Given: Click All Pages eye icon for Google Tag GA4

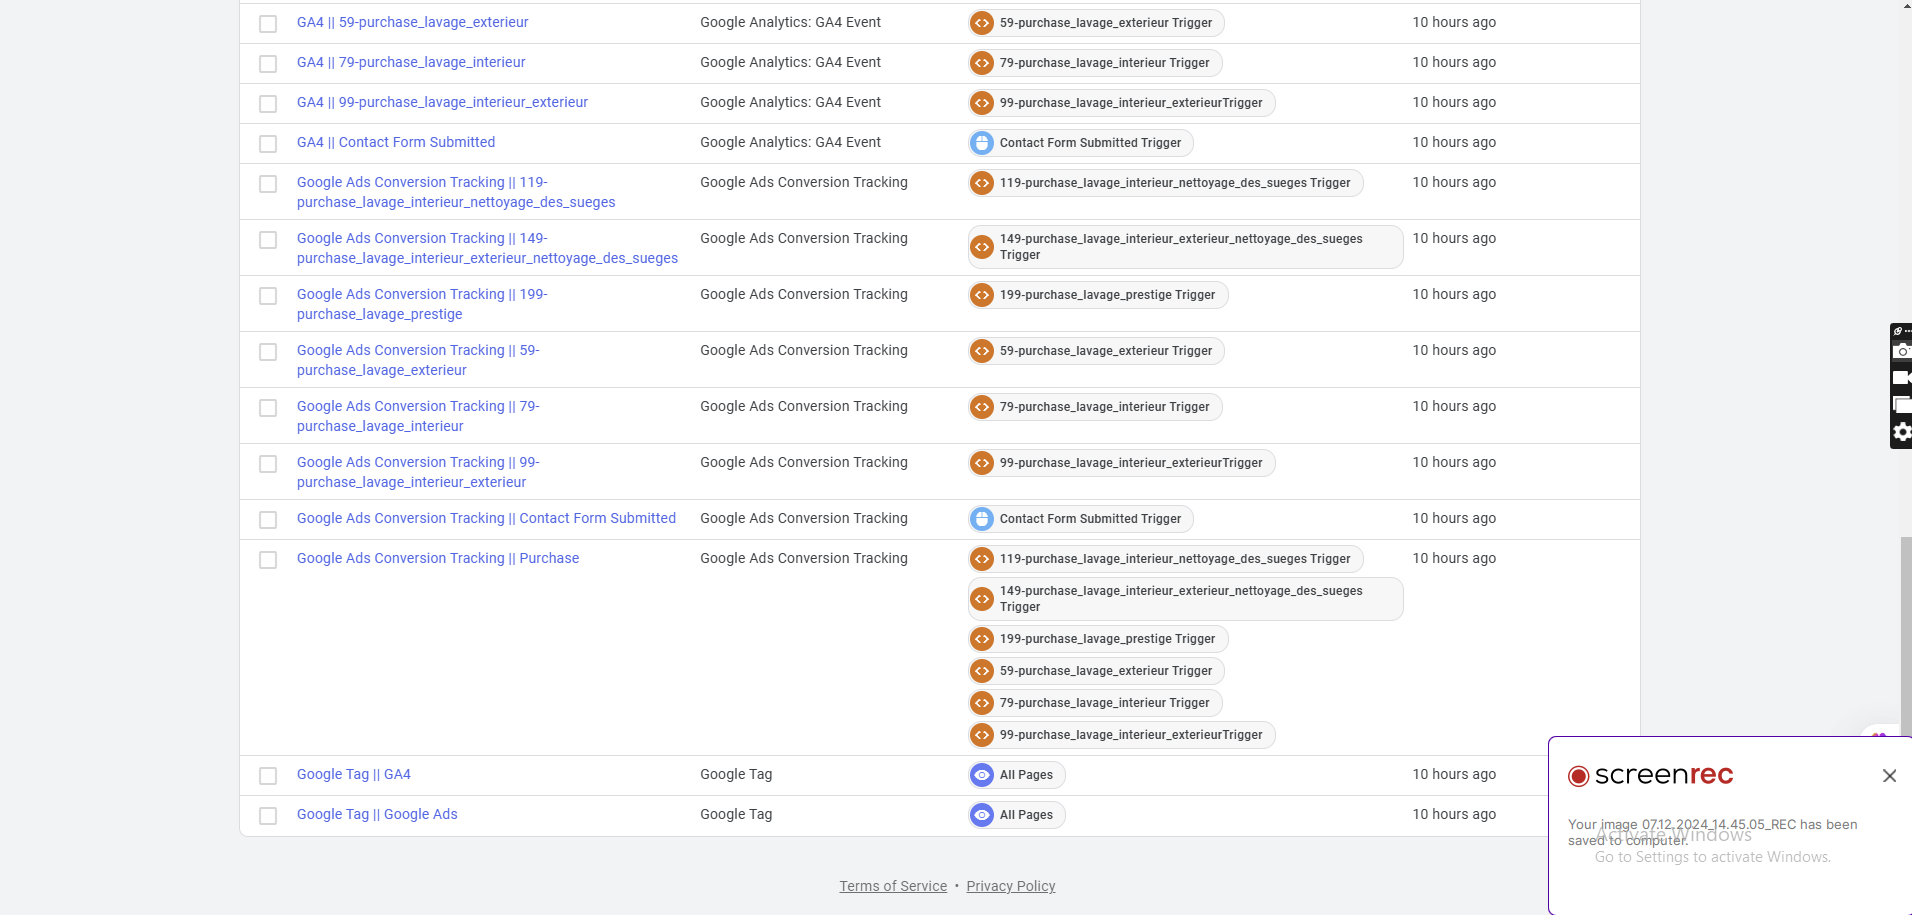Looking at the screenshot, I should tap(982, 775).
